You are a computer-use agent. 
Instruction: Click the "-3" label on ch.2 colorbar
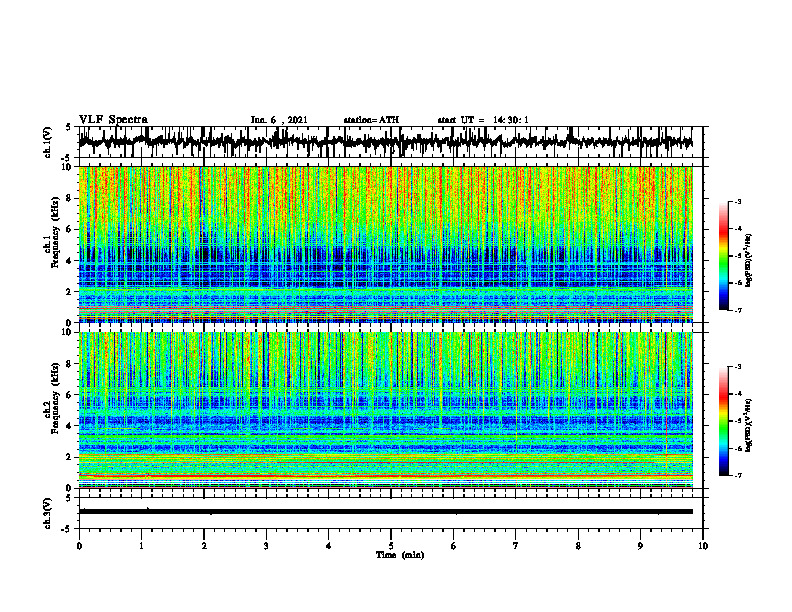[738, 367]
